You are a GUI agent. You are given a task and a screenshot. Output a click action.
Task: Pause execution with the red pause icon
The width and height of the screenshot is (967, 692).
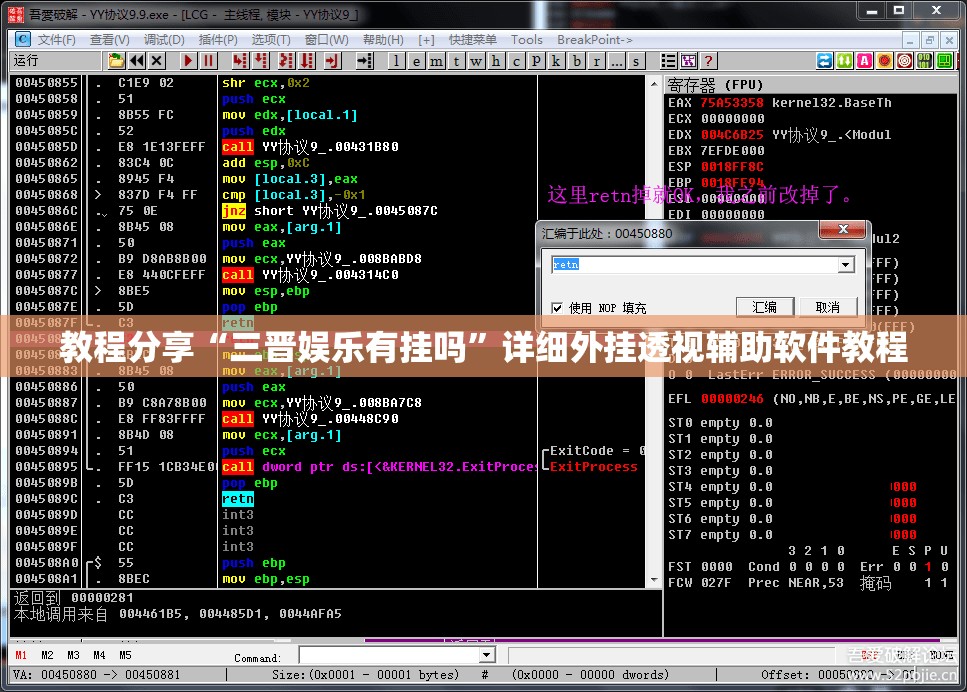(x=208, y=60)
